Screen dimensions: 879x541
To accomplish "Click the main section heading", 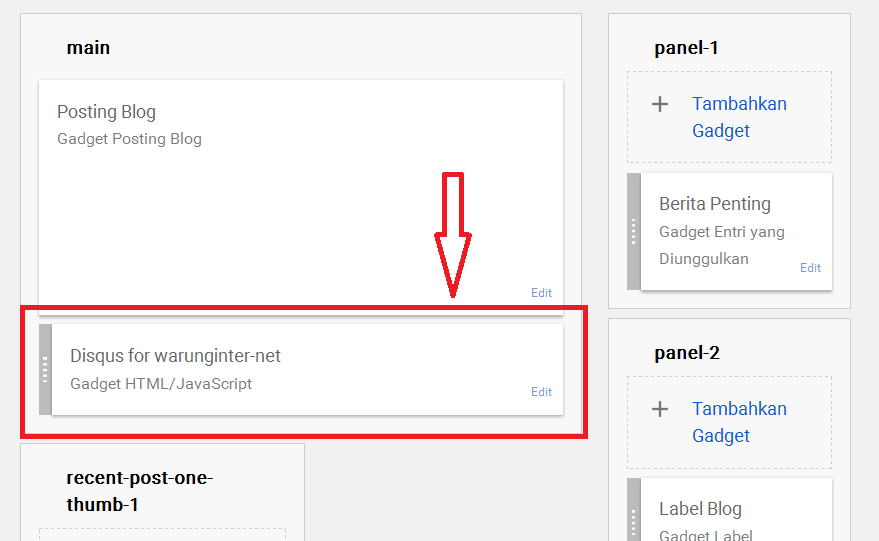I will click(x=88, y=47).
